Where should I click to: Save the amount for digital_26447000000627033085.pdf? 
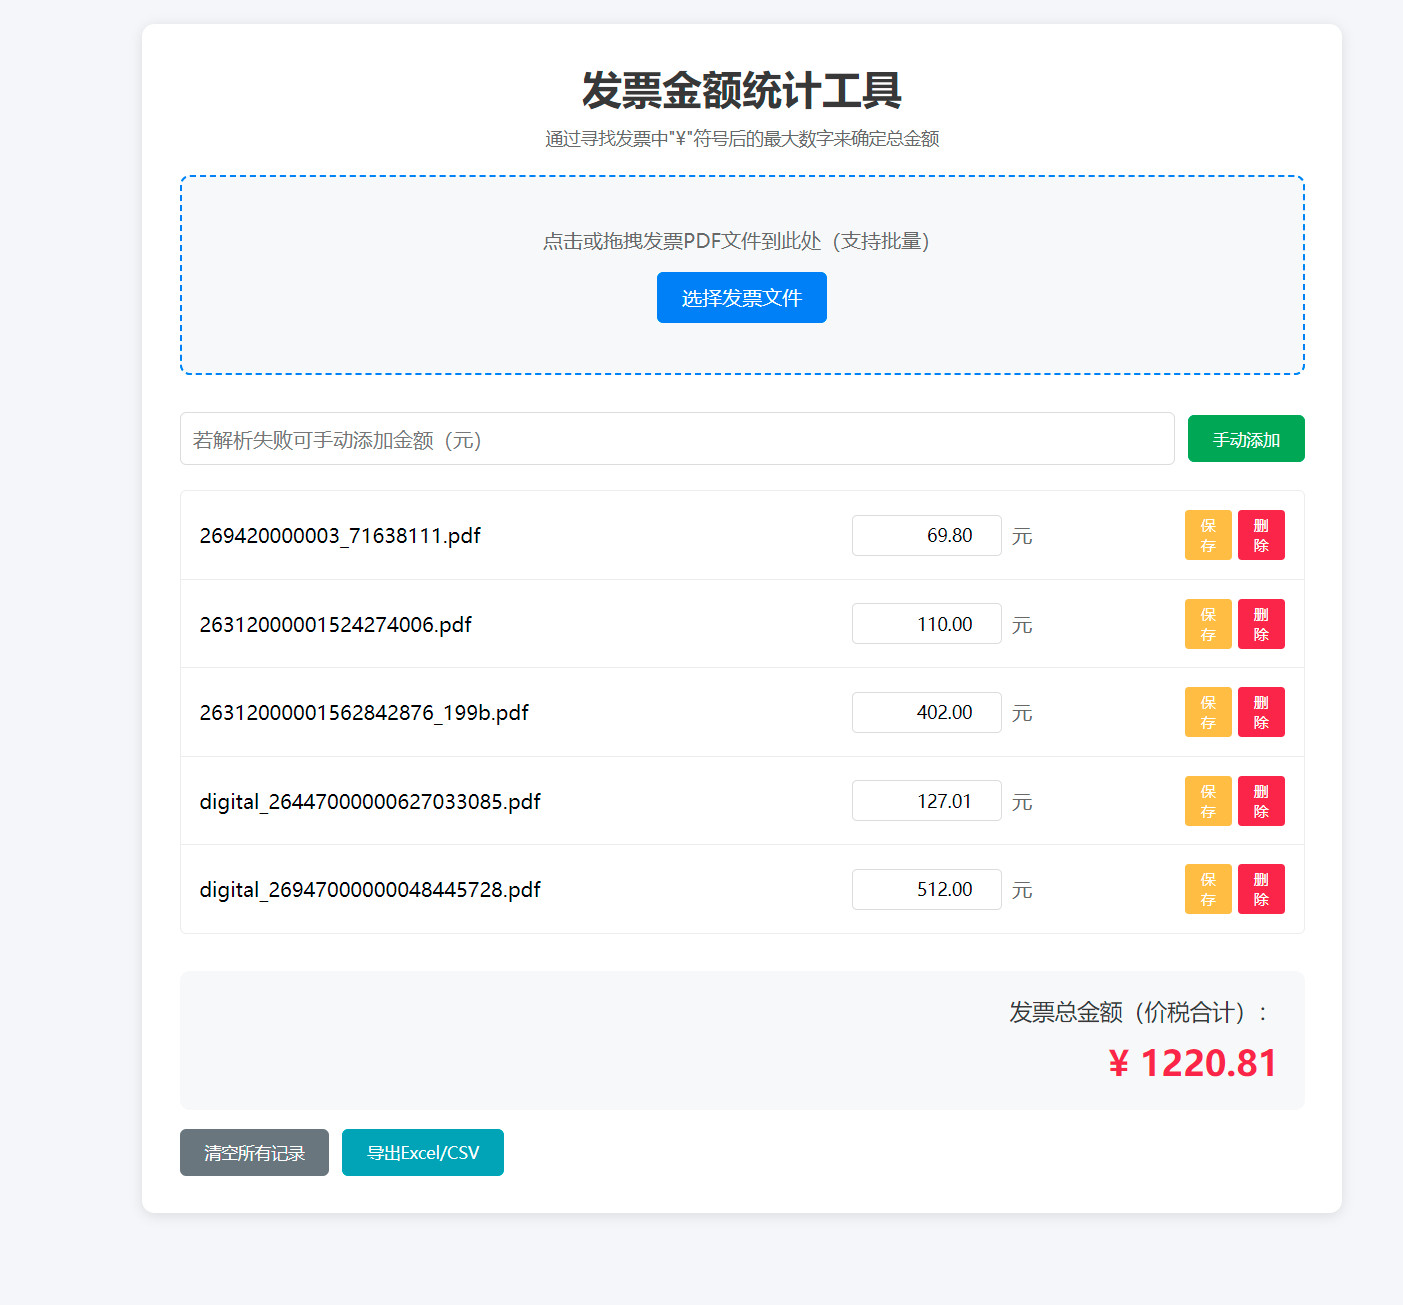coord(1207,800)
